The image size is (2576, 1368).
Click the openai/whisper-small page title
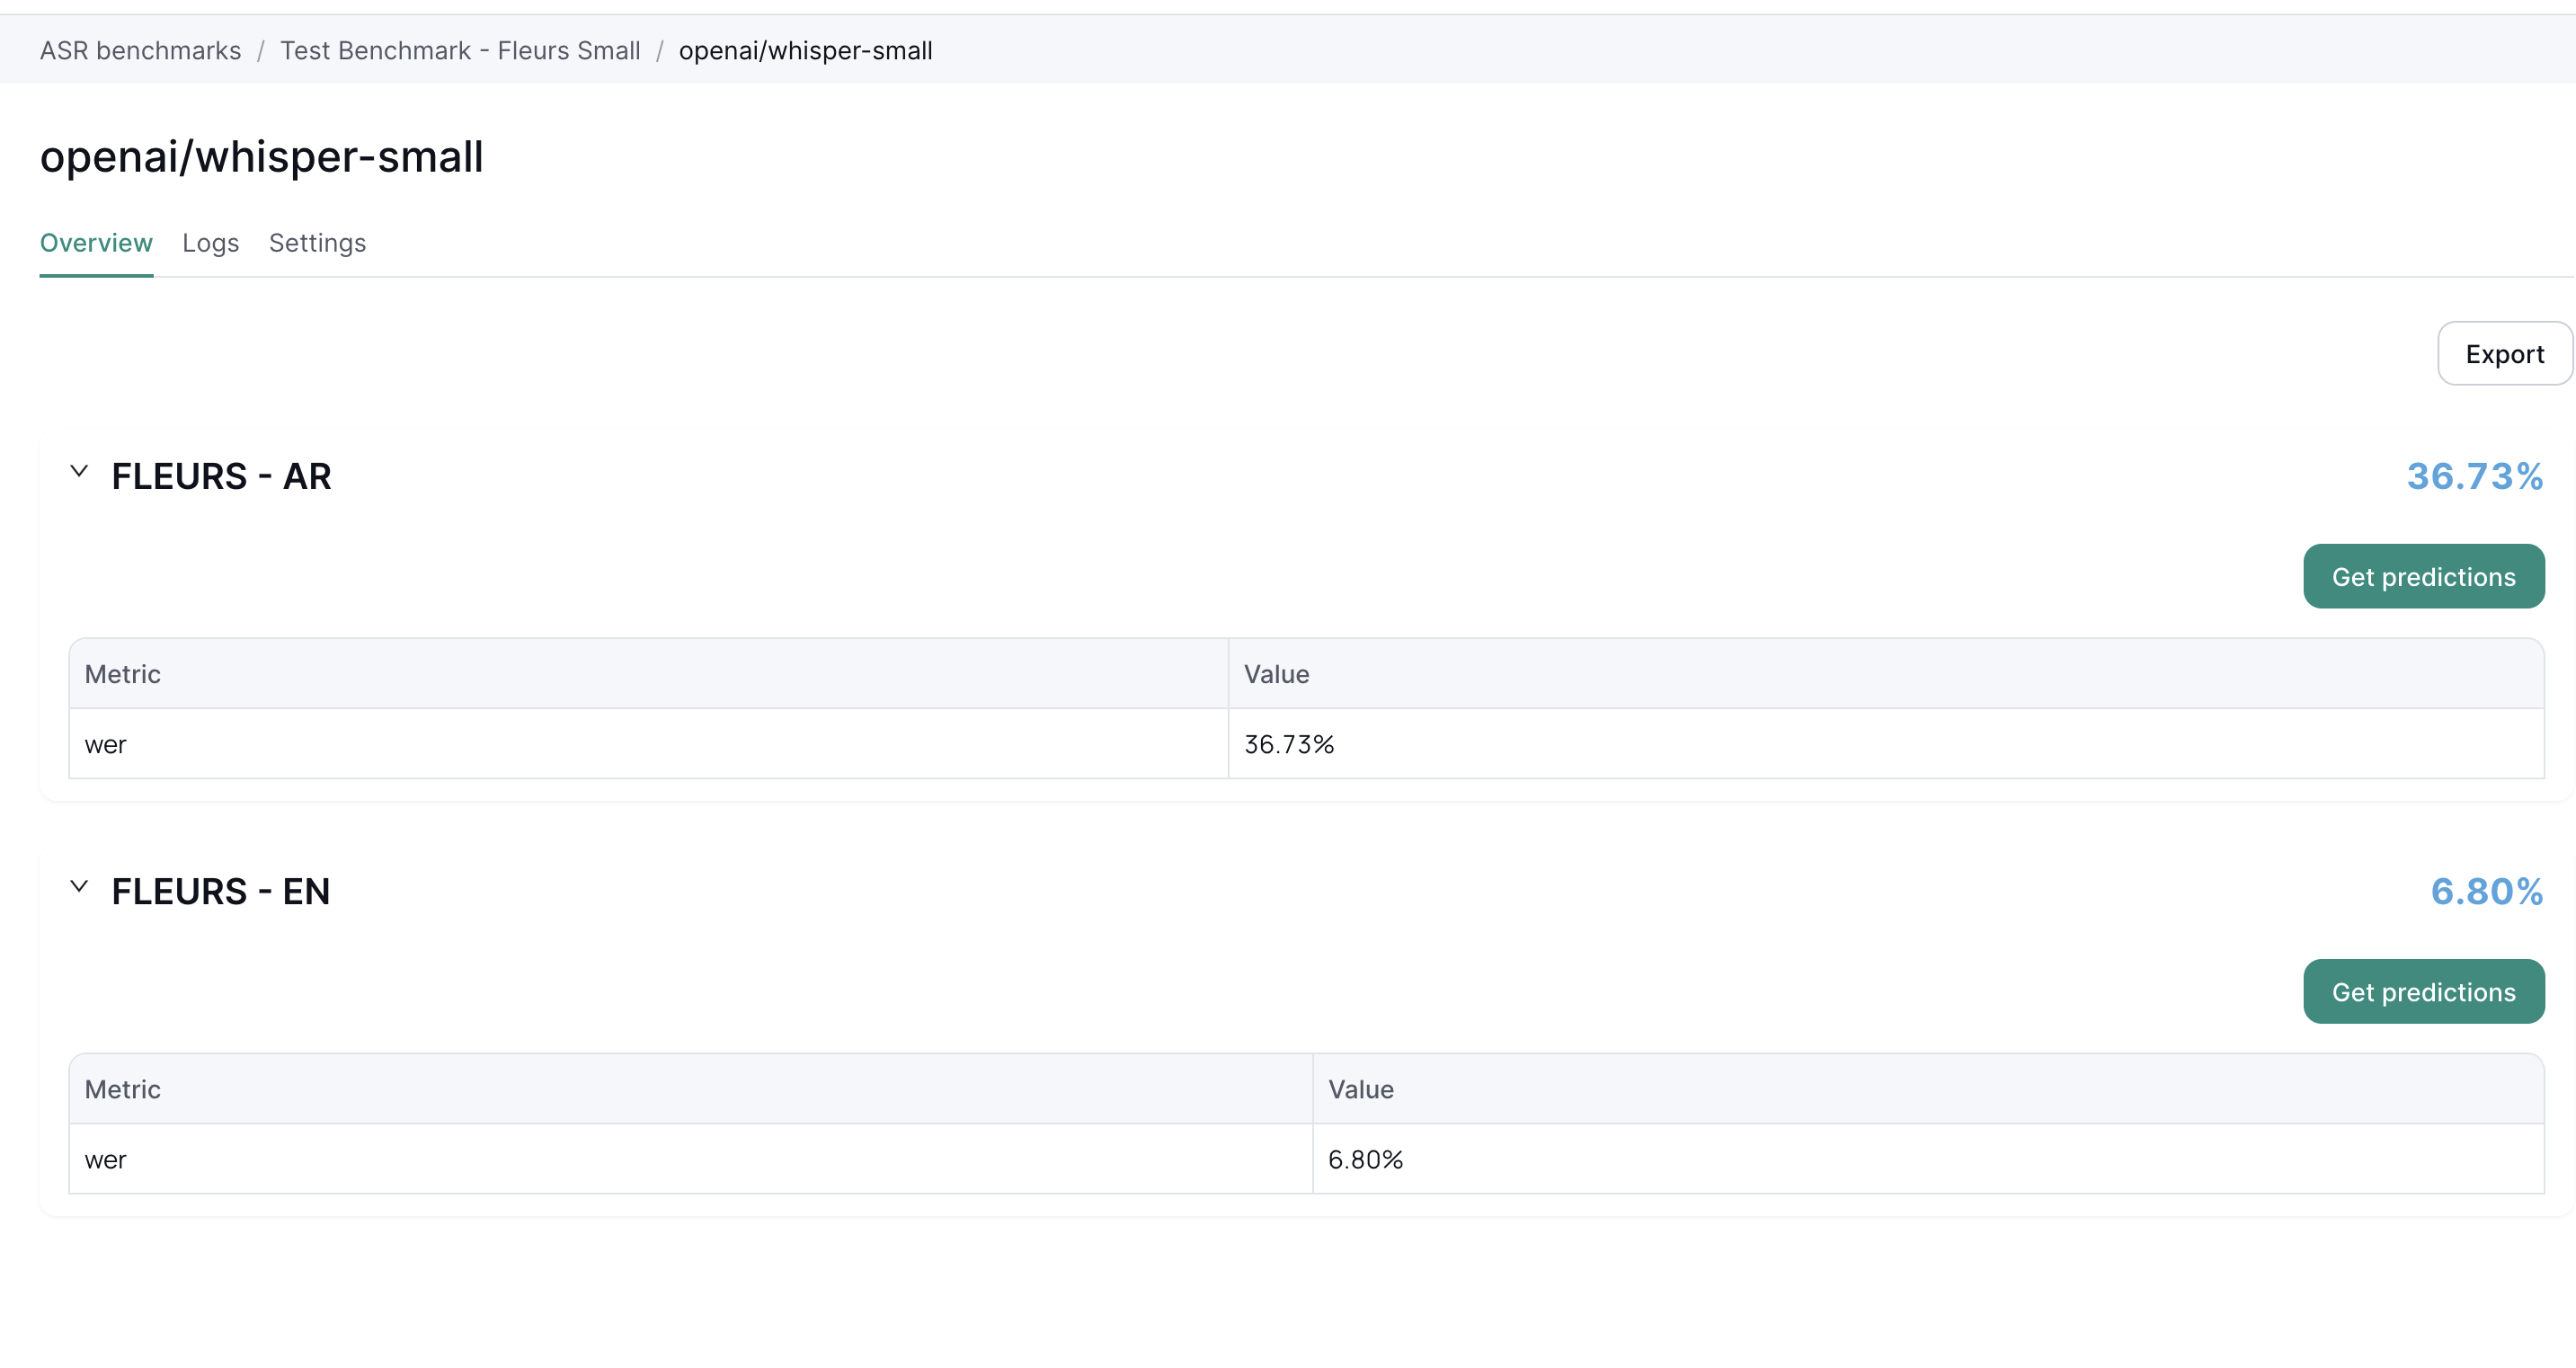pos(261,157)
